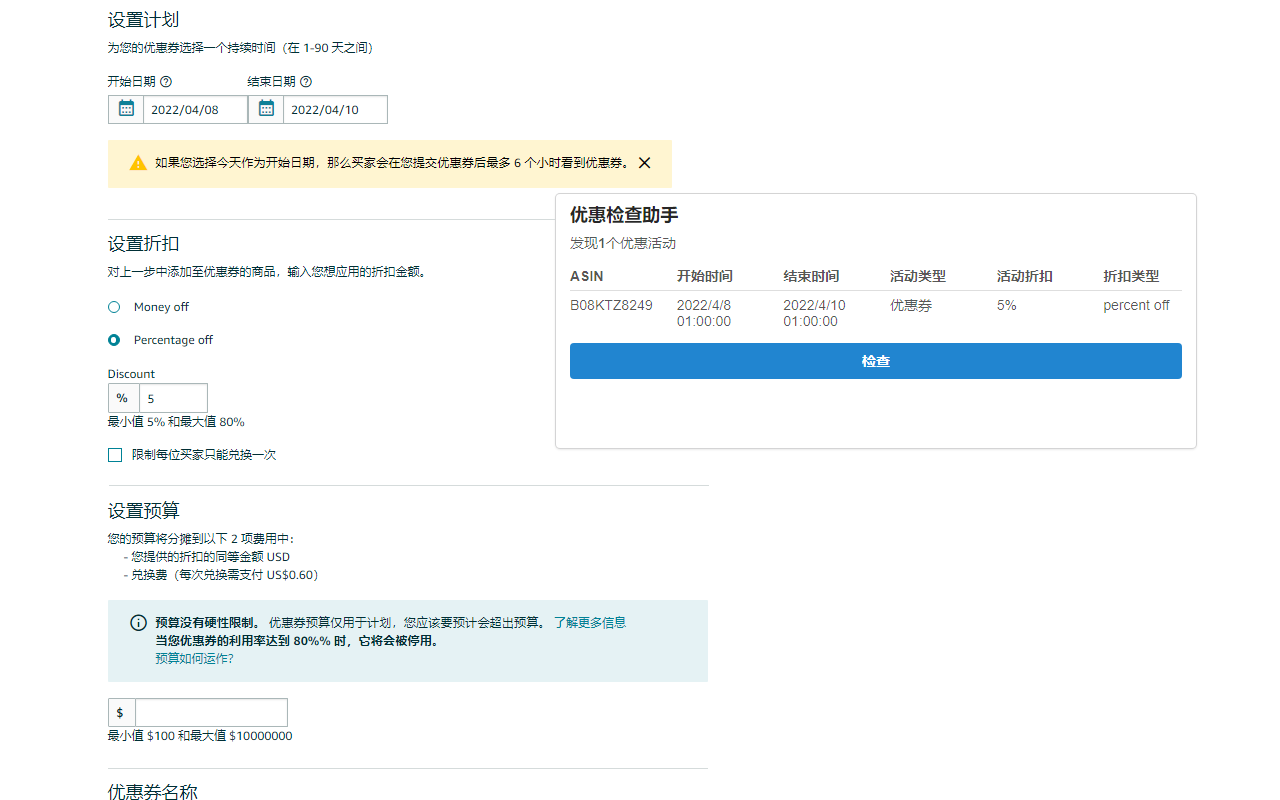Click the % prefix on the discount field

click(122, 397)
